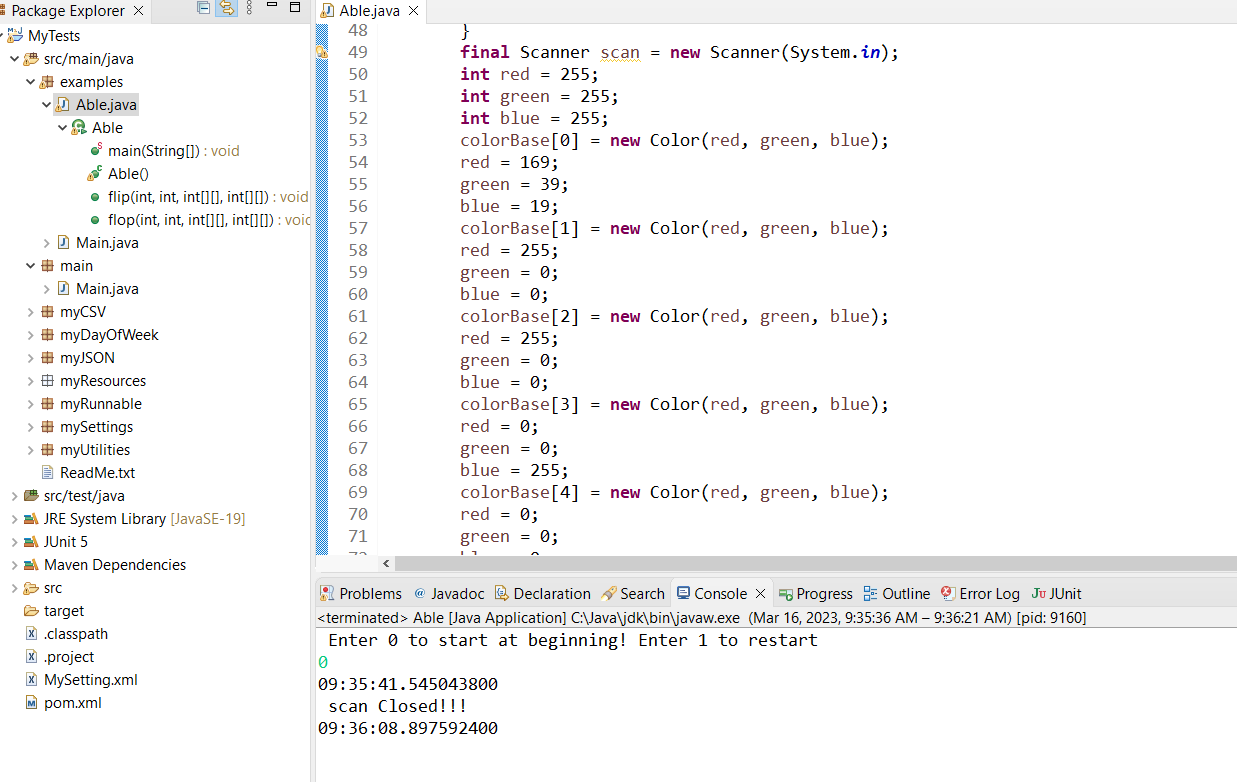Click the Collapse All icon in Package Explorer

(204, 8)
